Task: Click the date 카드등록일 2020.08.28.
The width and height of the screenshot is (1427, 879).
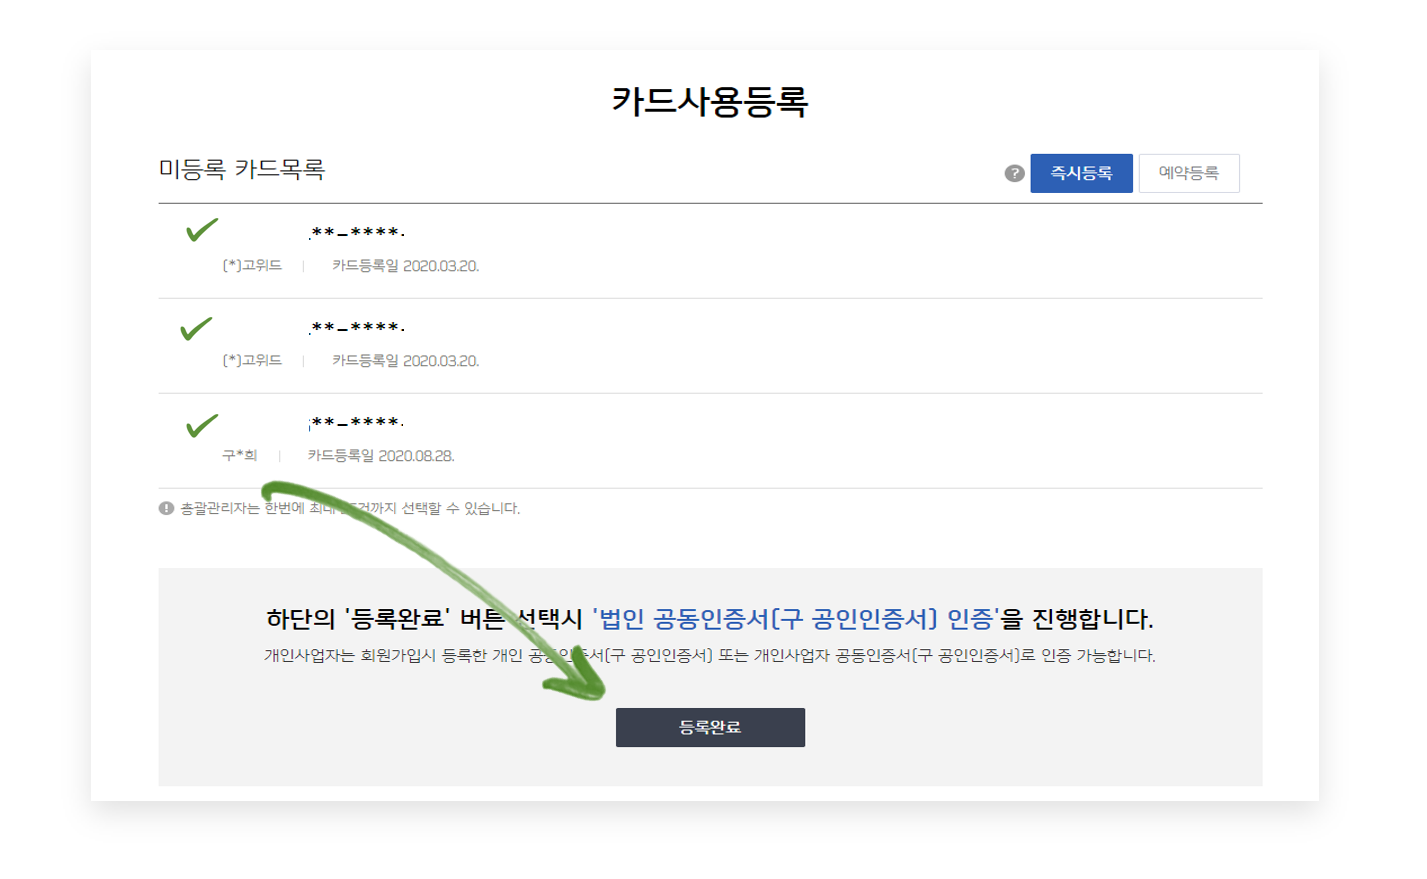Action: tap(381, 456)
